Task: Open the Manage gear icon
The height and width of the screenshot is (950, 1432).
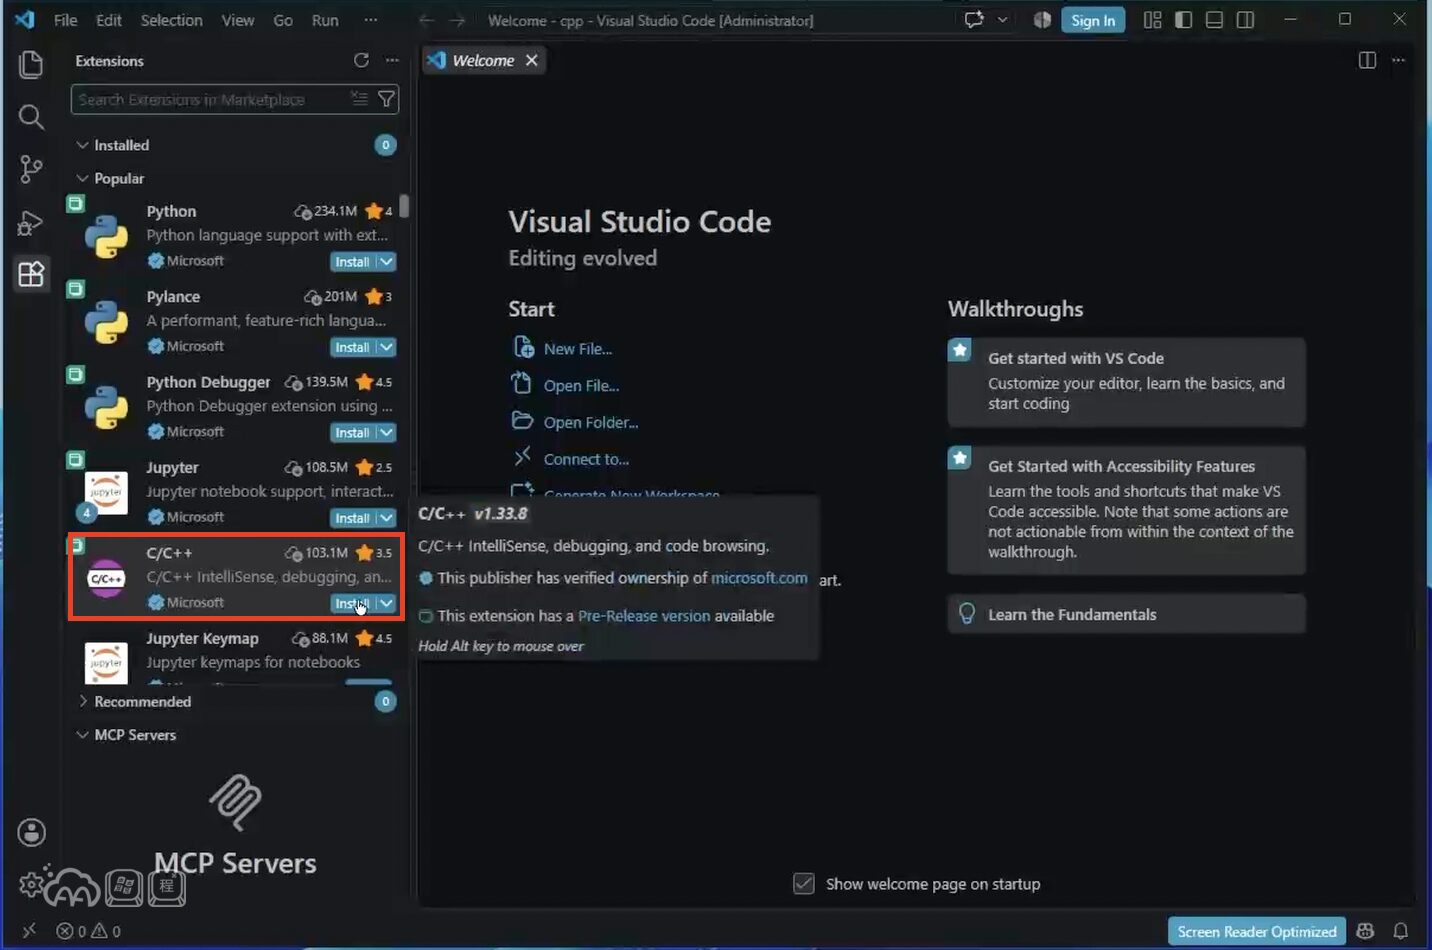Action: (31, 884)
